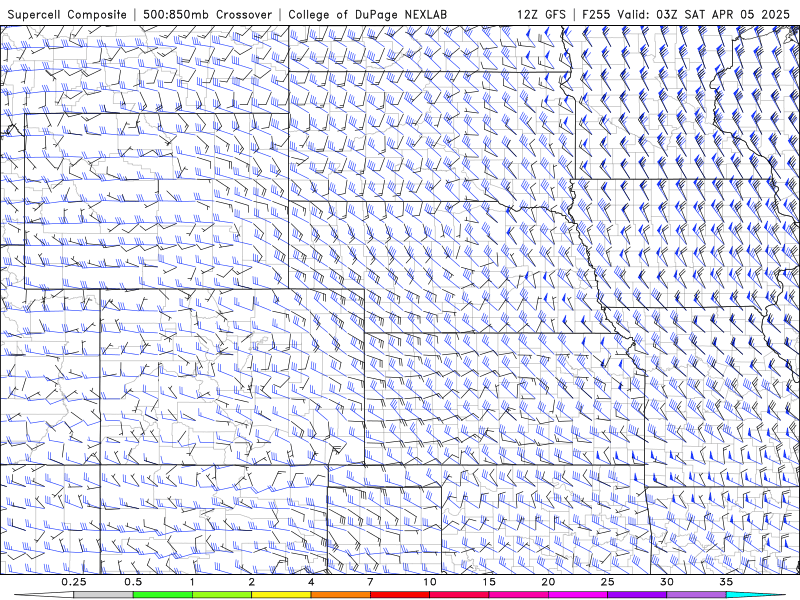Select the lime 1–2 colorbar segment
Viewport: 800px width, 600px height.
coord(222,595)
